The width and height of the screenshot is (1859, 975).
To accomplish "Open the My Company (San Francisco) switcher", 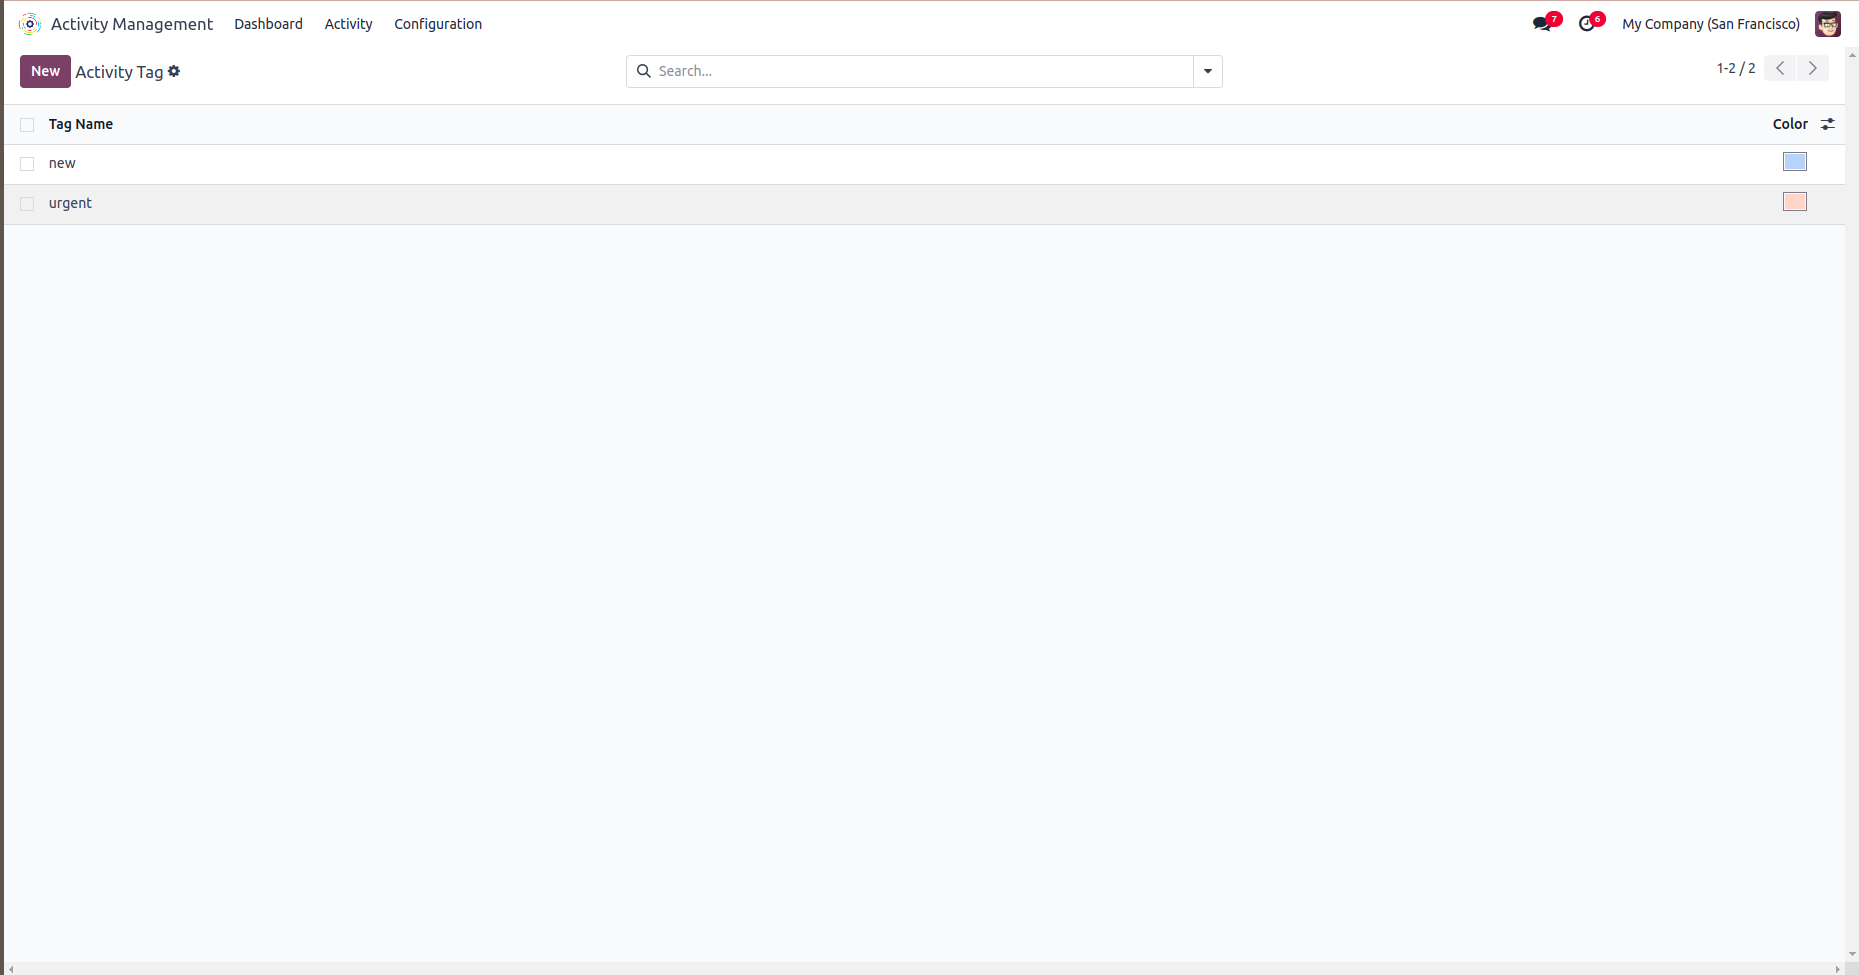I will (x=1711, y=24).
